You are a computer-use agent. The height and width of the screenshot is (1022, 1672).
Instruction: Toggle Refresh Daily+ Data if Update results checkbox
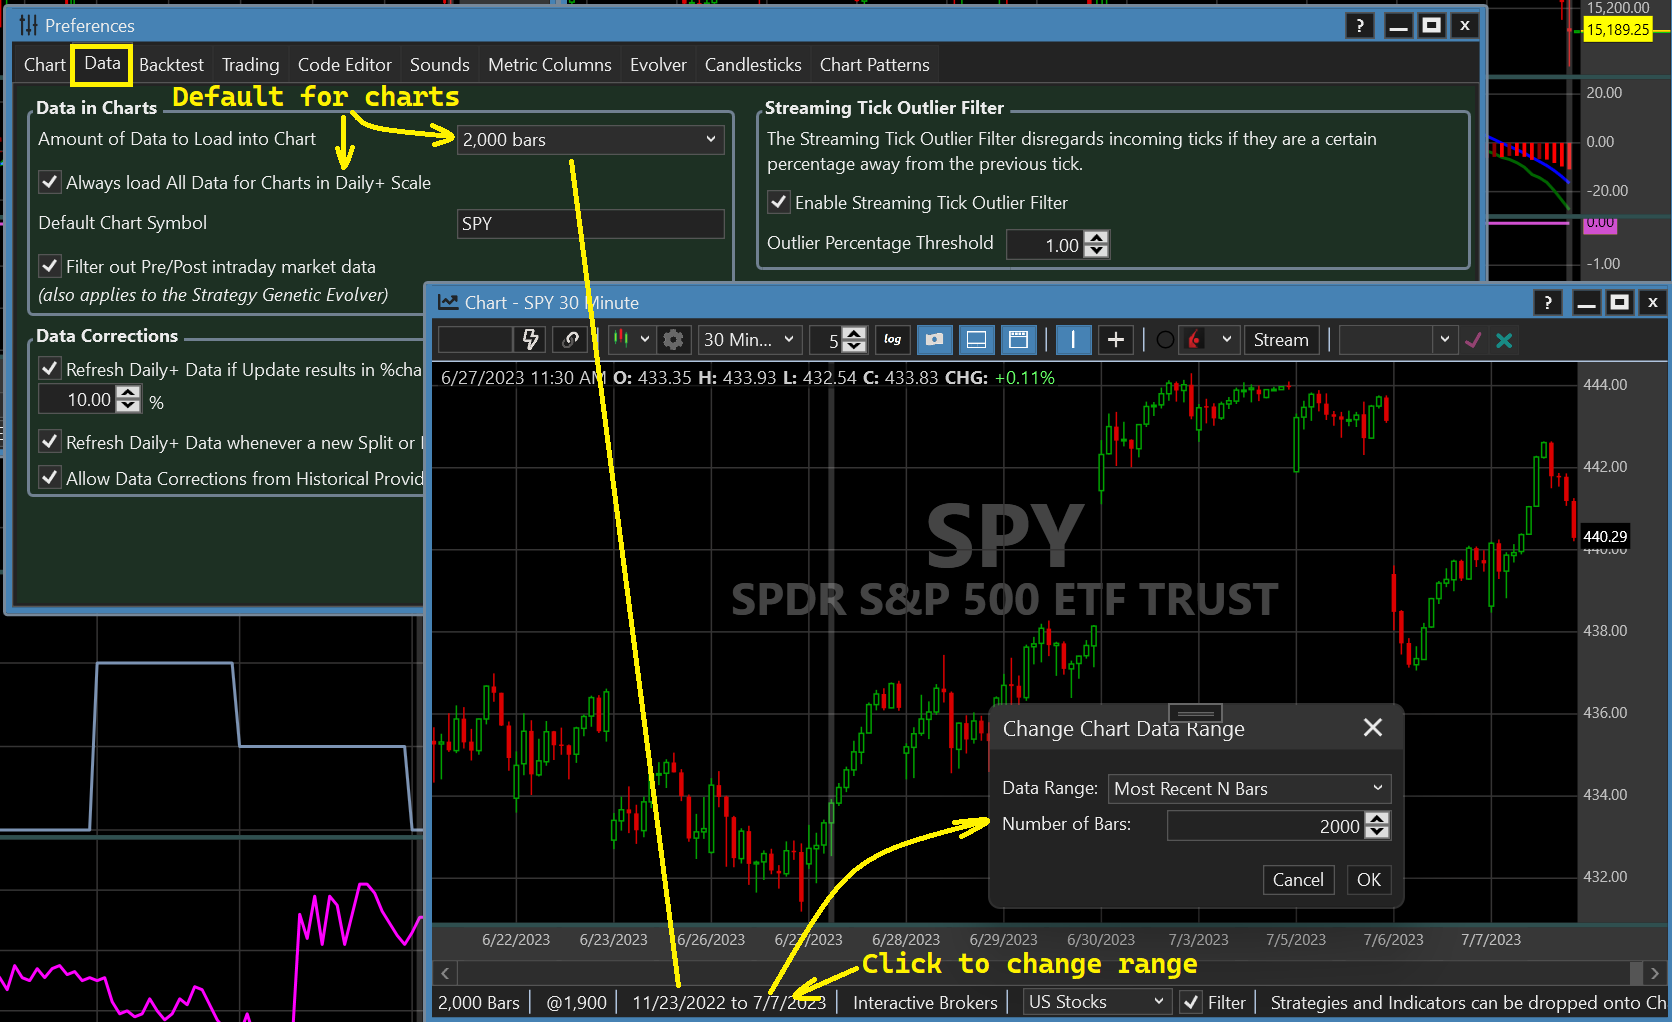pos(50,369)
